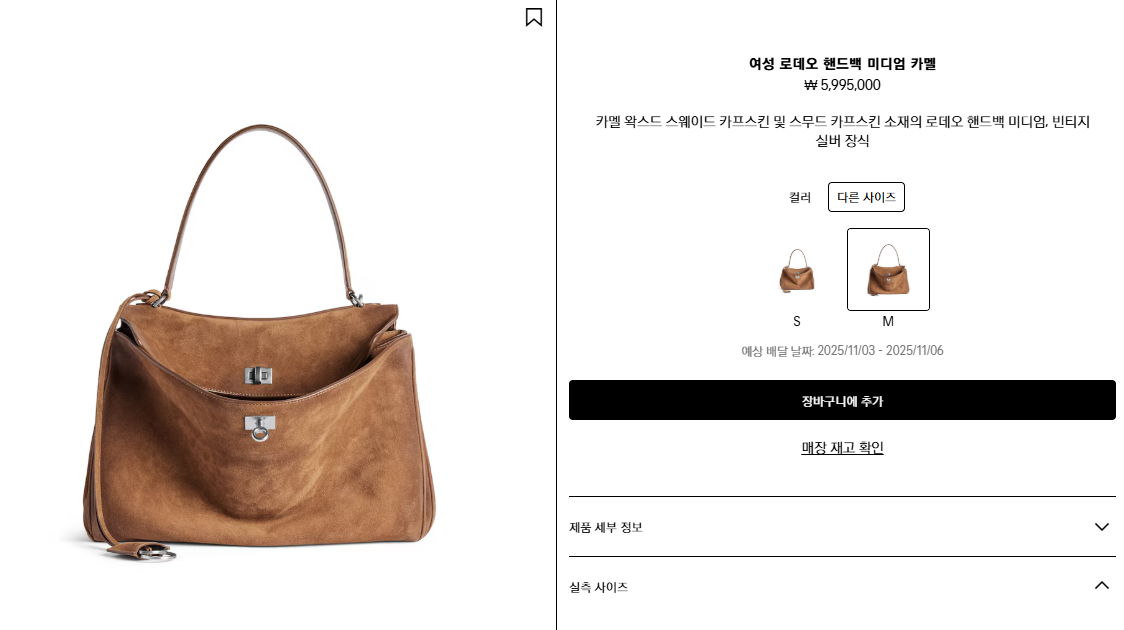
Task: Collapse 실측 사이즈 using its up chevron
Action: tap(1101, 586)
